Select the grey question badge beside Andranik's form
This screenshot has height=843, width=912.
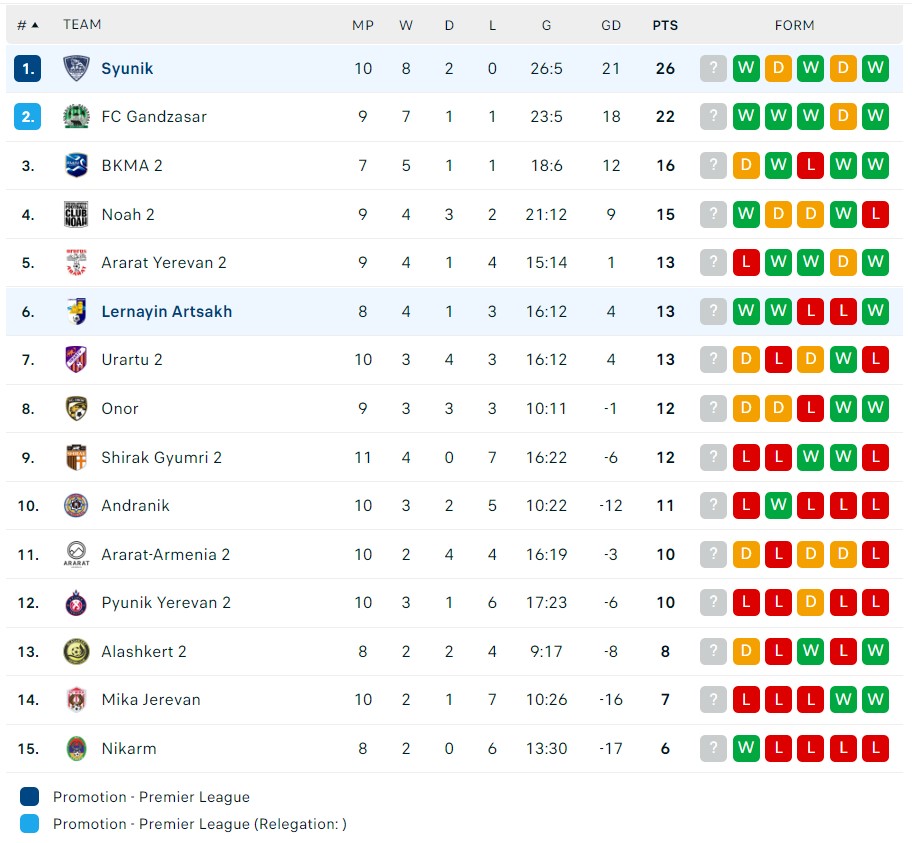coord(713,505)
